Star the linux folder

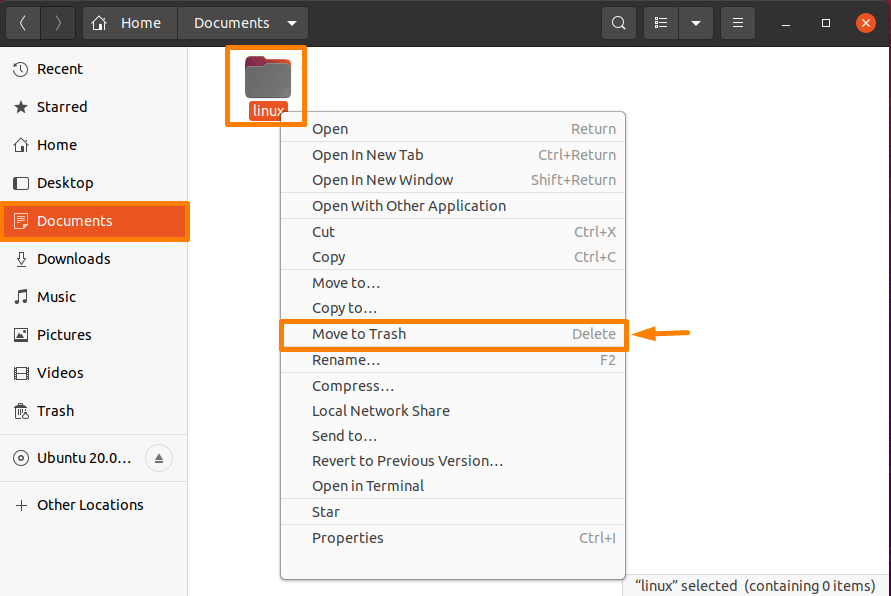(324, 511)
